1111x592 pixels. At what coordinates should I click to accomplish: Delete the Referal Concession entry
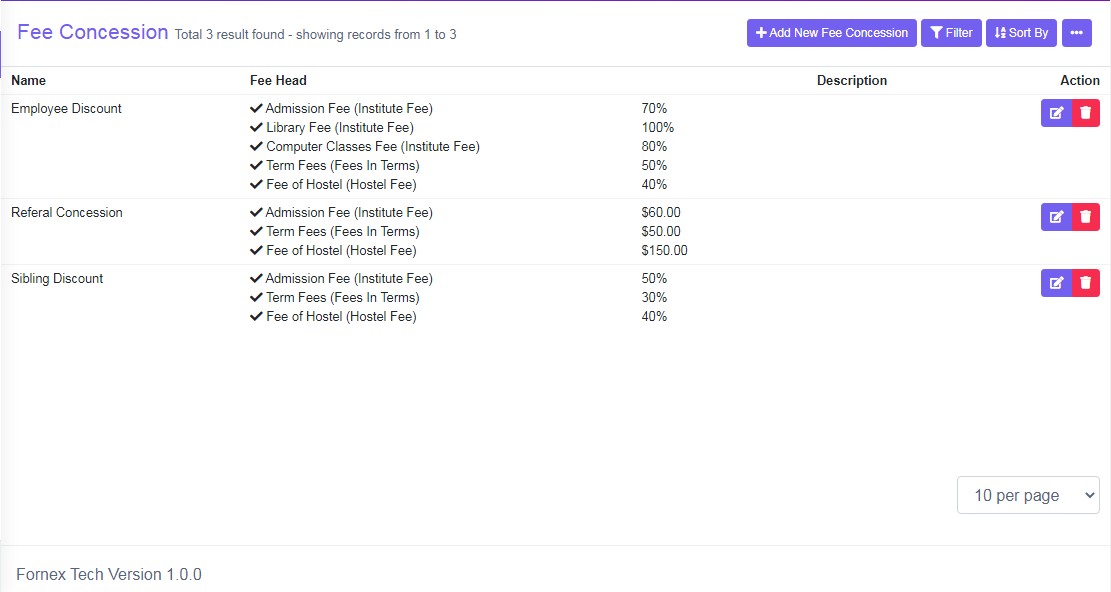coord(1085,217)
